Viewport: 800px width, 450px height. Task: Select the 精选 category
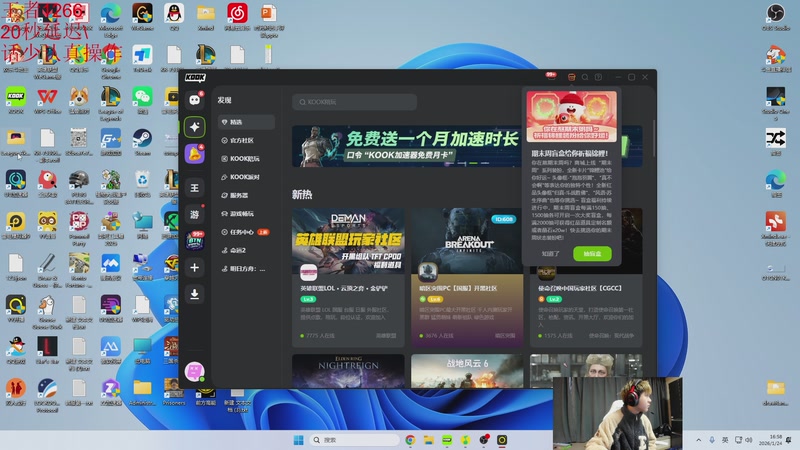point(246,122)
